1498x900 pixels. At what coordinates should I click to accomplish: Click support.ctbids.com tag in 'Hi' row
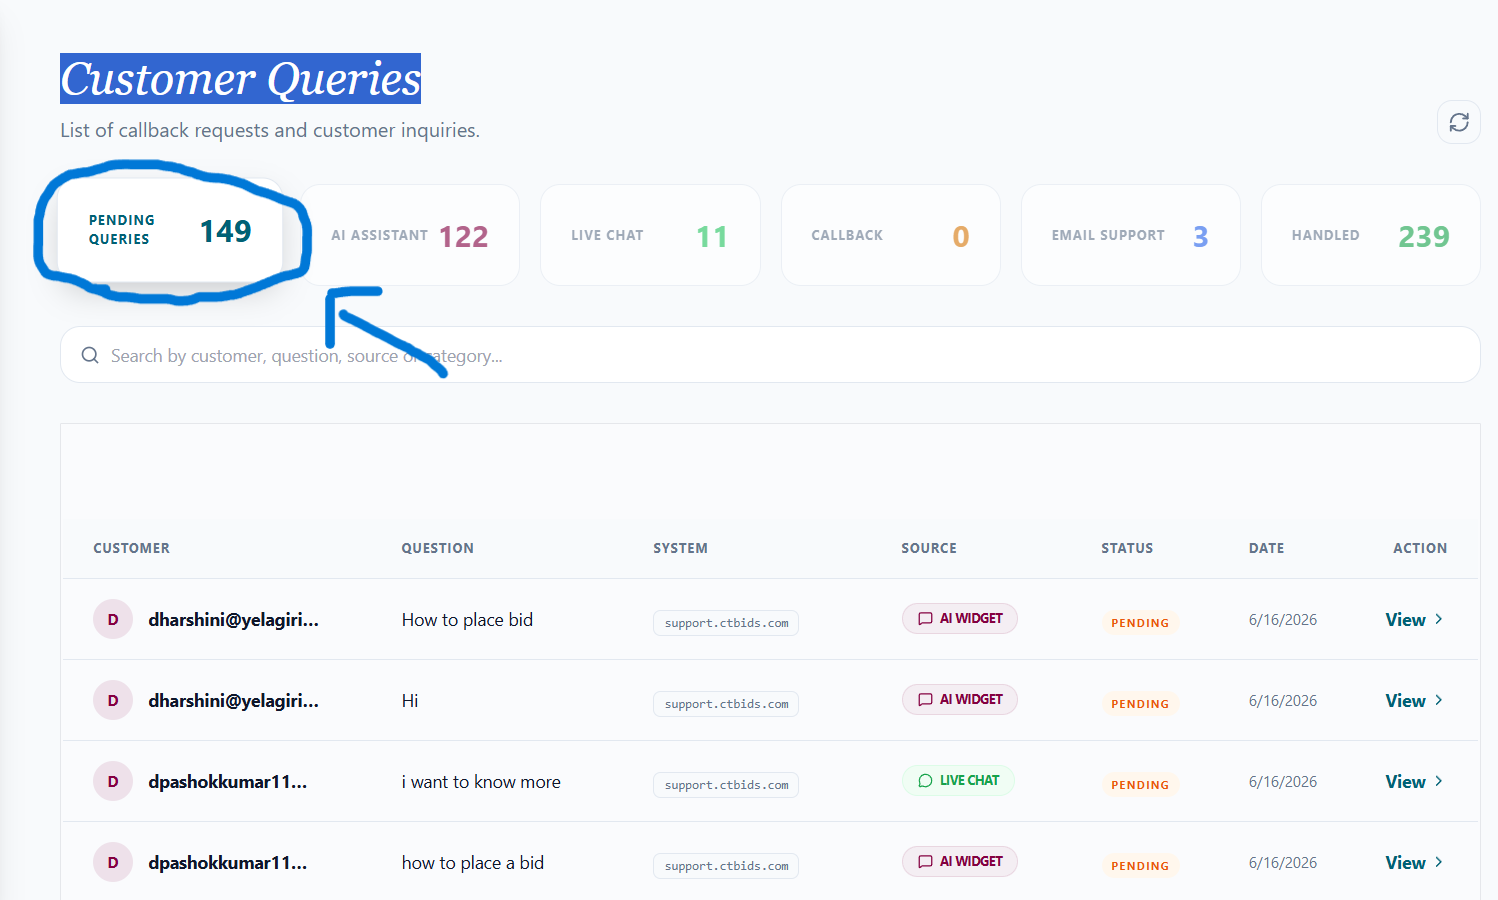tap(726, 704)
